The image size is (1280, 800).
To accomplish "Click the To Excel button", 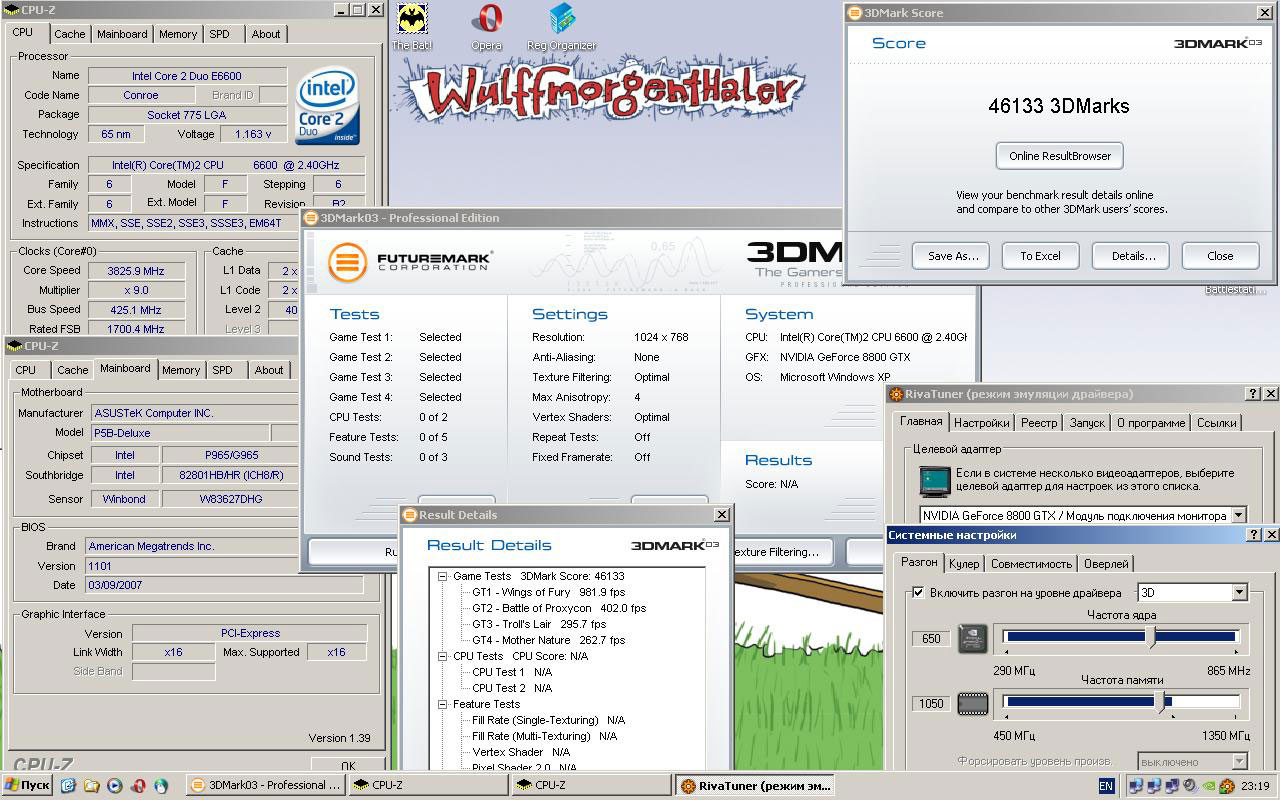I will click(x=1040, y=256).
